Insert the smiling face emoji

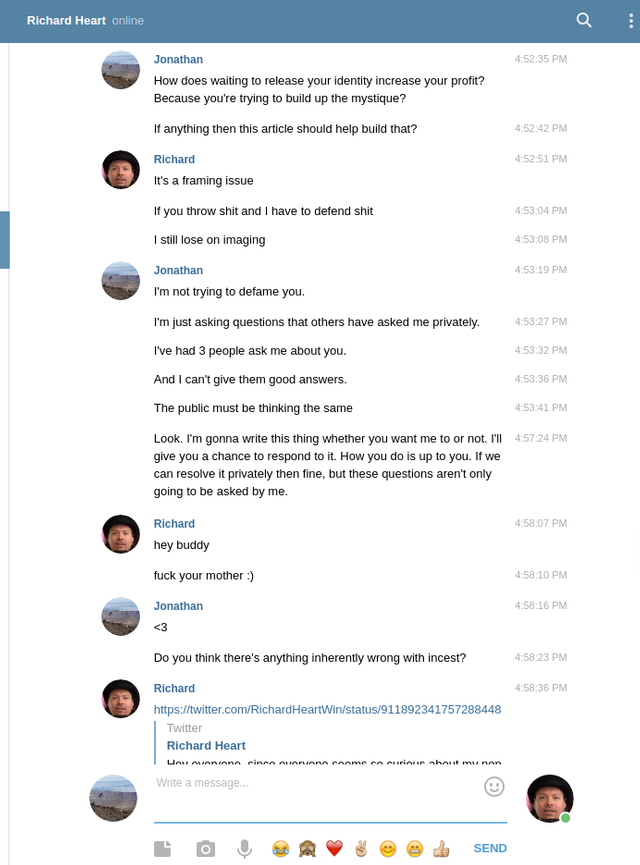pyautogui.click(x=388, y=848)
